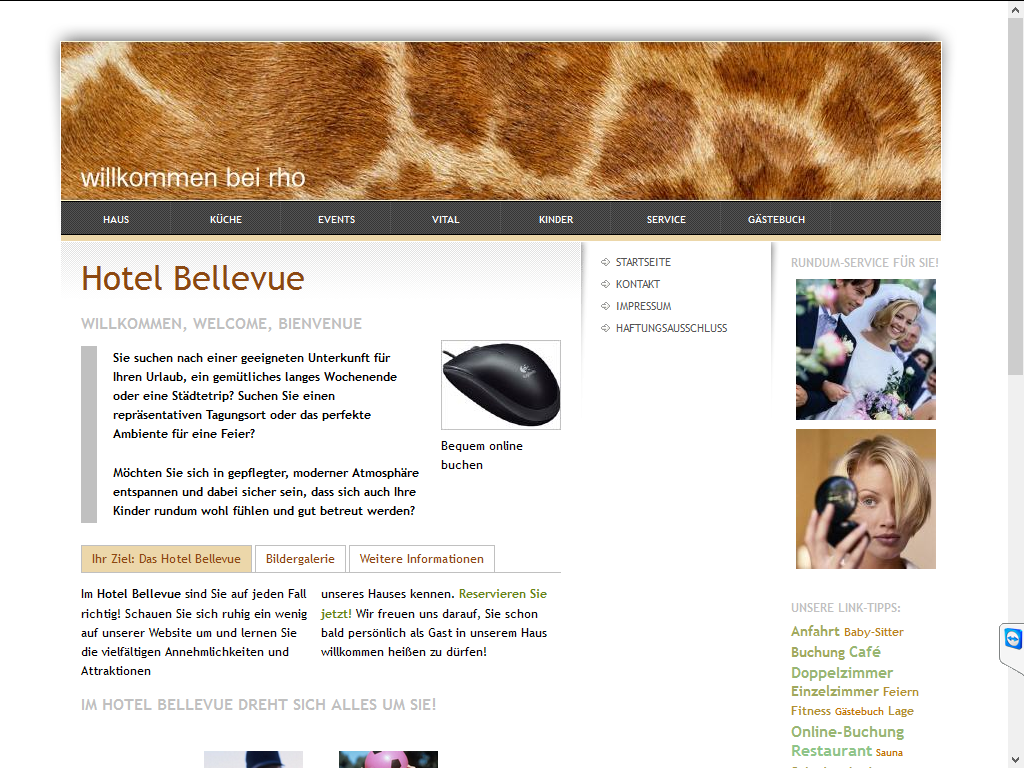This screenshot has width=1024, height=768.
Task: Switch to the Bildergalerie tab
Action: pos(300,559)
